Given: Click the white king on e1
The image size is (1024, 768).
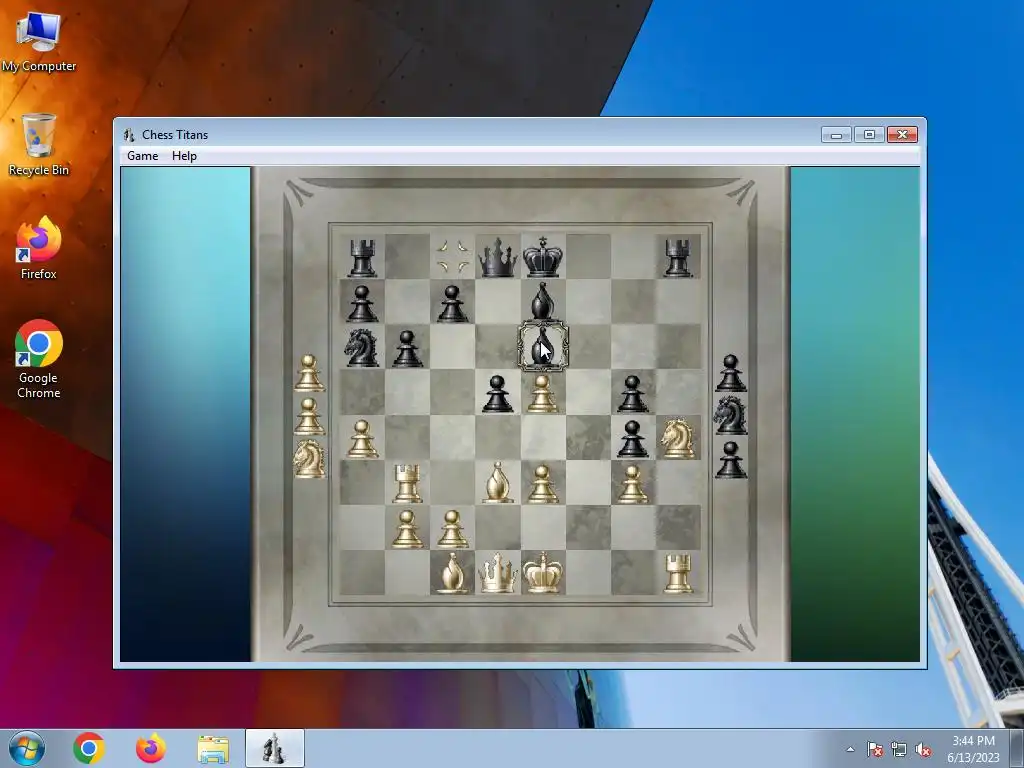Looking at the screenshot, I should [543, 573].
